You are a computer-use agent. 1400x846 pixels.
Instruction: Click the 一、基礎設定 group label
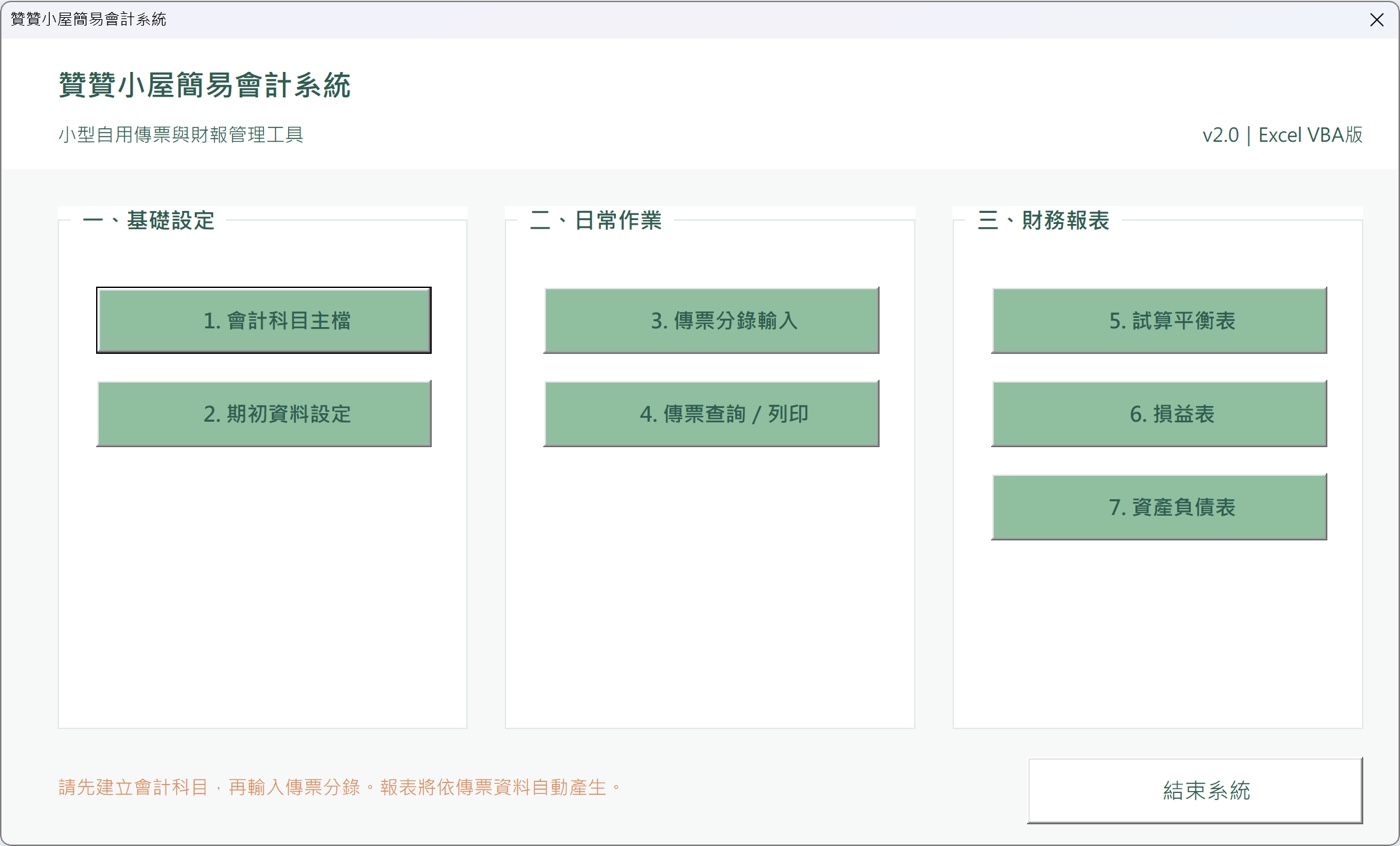click(149, 220)
